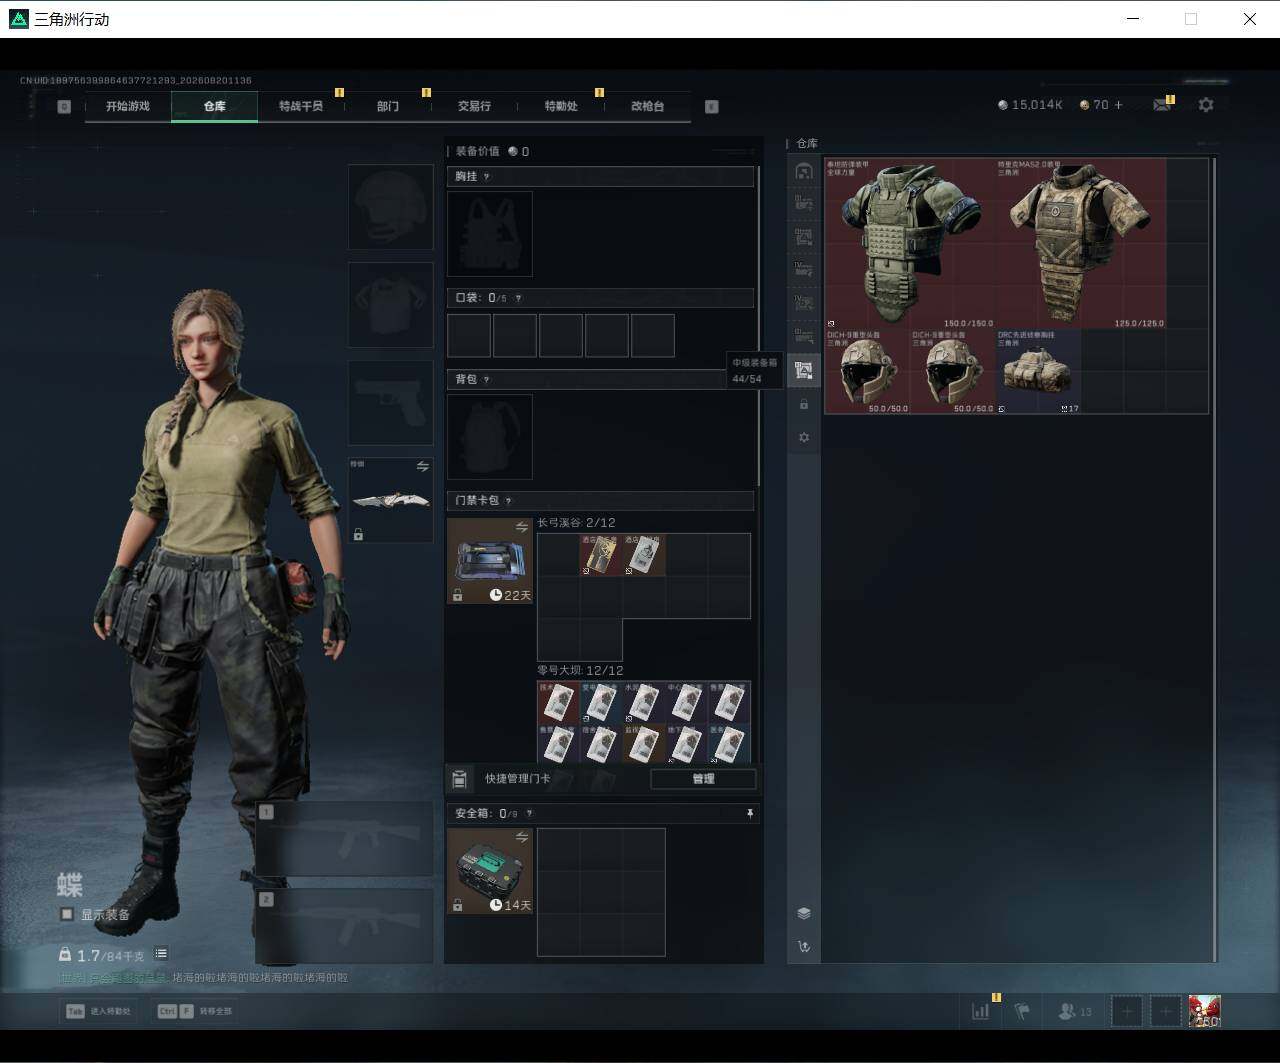Open the flag icon in bottom bar
Image resolution: width=1280 pixels, height=1063 pixels.
[1022, 1011]
